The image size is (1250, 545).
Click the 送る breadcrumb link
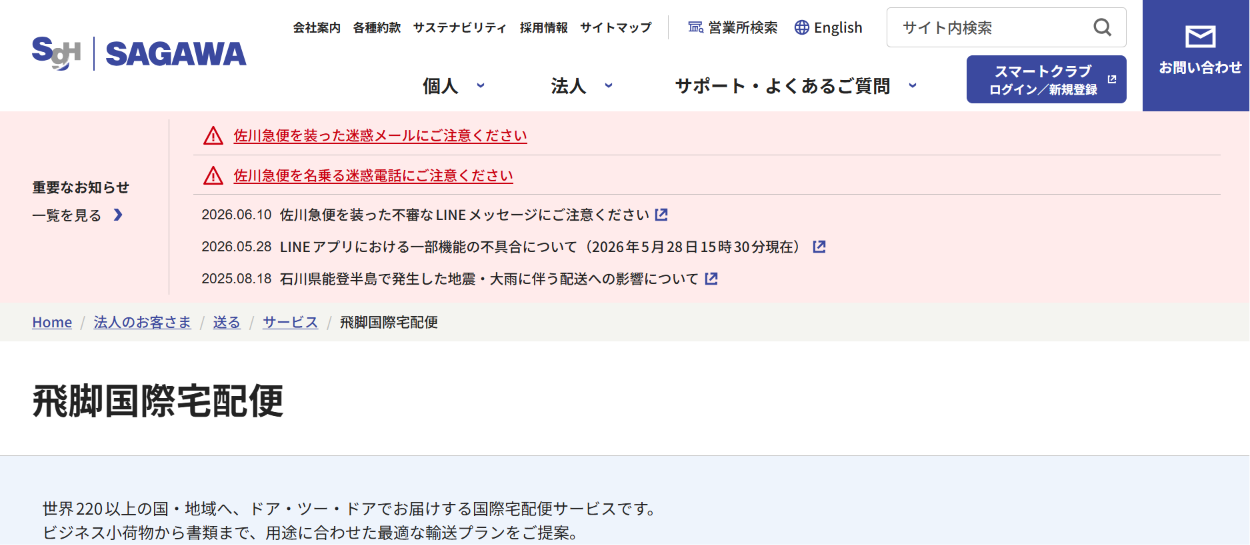(x=227, y=322)
